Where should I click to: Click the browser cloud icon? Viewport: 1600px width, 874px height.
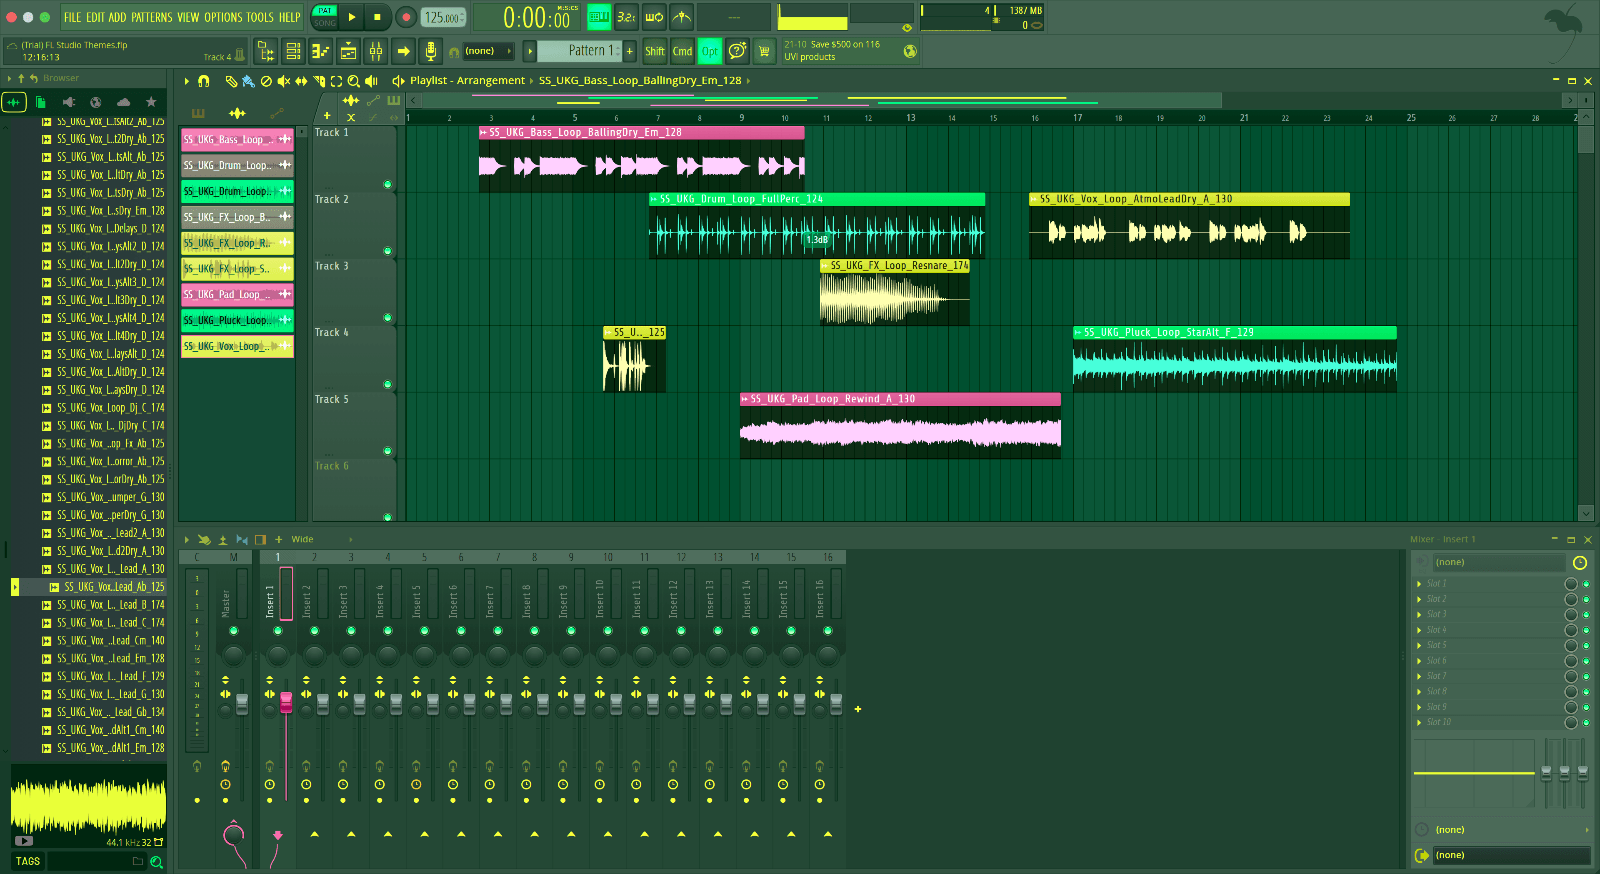(123, 102)
